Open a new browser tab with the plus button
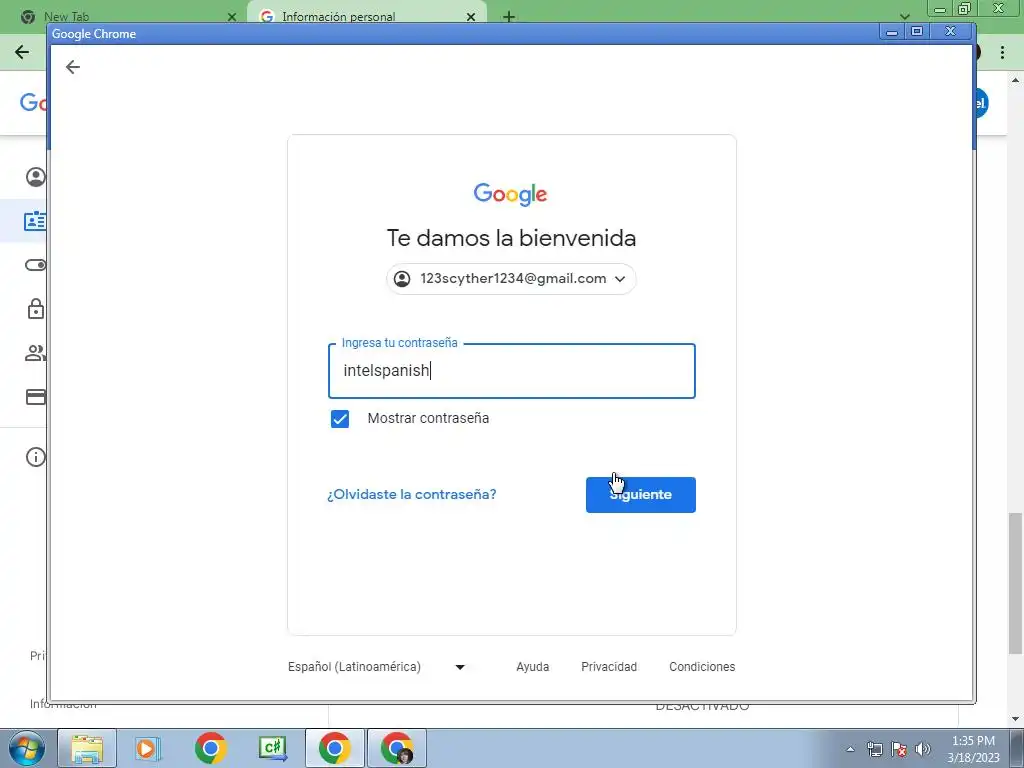 click(509, 17)
